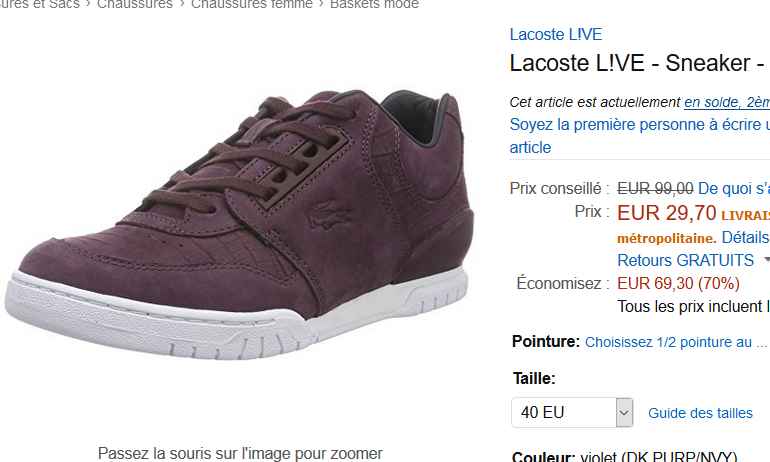Click the crocodile logo on the shoe
Image resolution: width=770 pixels, height=462 pixels.
[329, 216]
